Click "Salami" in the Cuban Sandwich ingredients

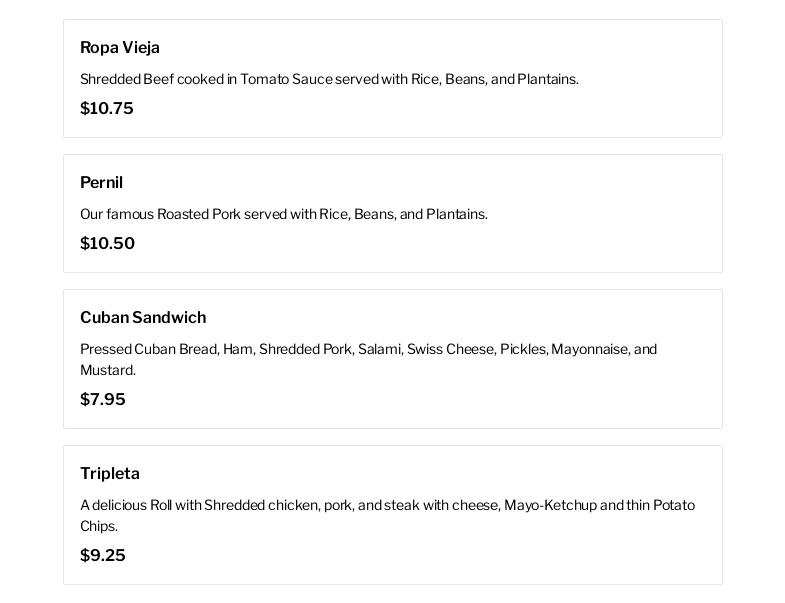tap(379, 350)
